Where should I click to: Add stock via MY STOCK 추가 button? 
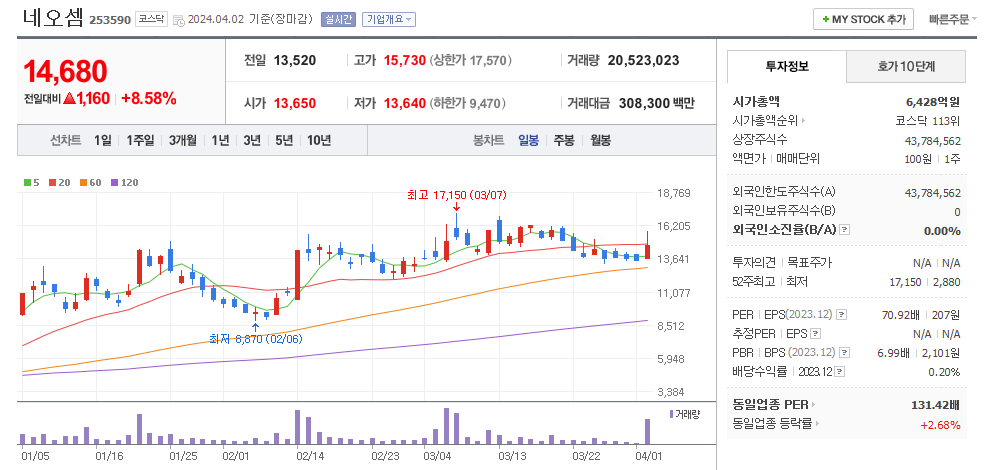864,19
